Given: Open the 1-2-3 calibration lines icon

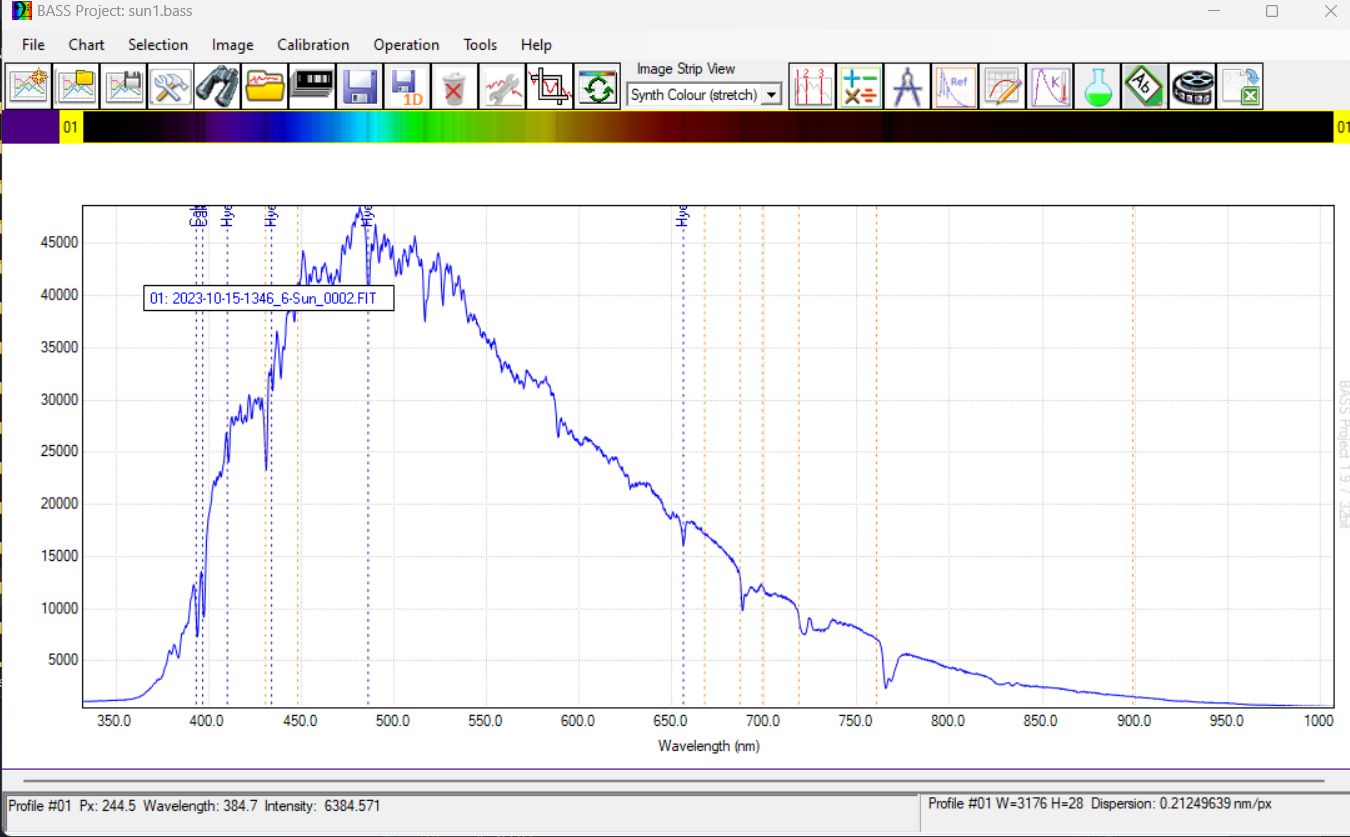Looking at the screenshot, I should point(812,87).
